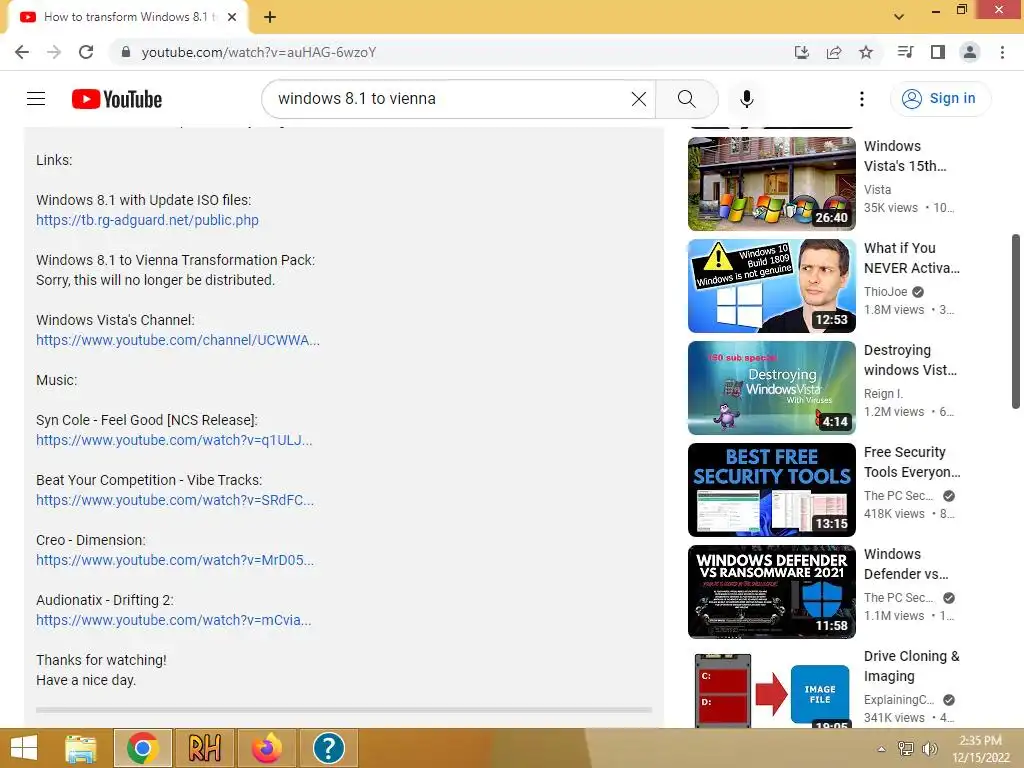Image resolution: width=1024 pixels, height=768 pixels.
Task: Open the Chrome three-dot menu
Action: 1002,52
